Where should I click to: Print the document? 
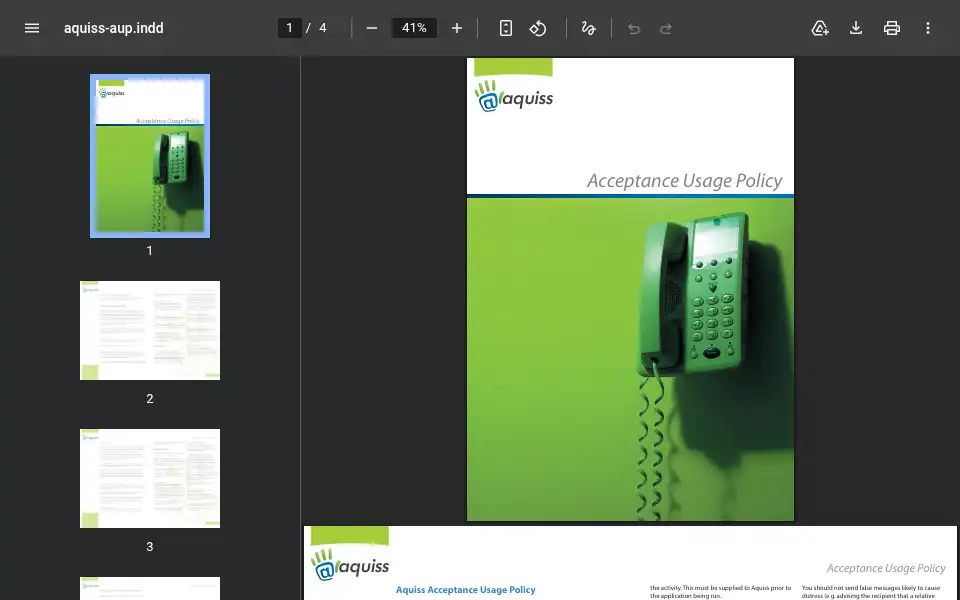click(x=892, y=28)
